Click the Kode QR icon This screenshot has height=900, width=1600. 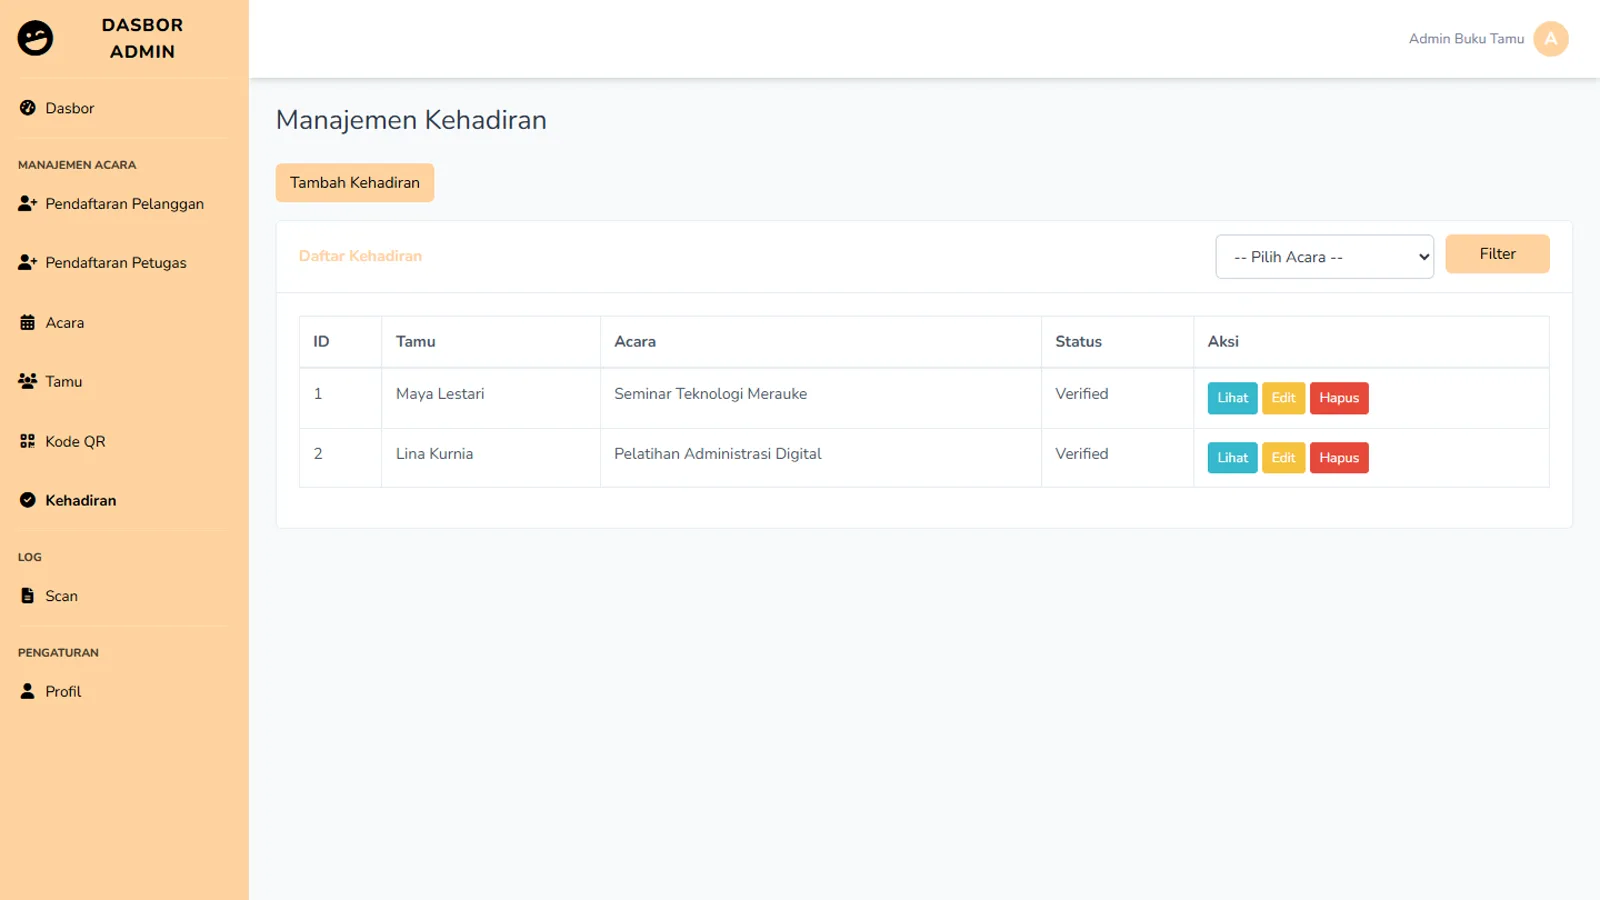(x=28, y=441)
